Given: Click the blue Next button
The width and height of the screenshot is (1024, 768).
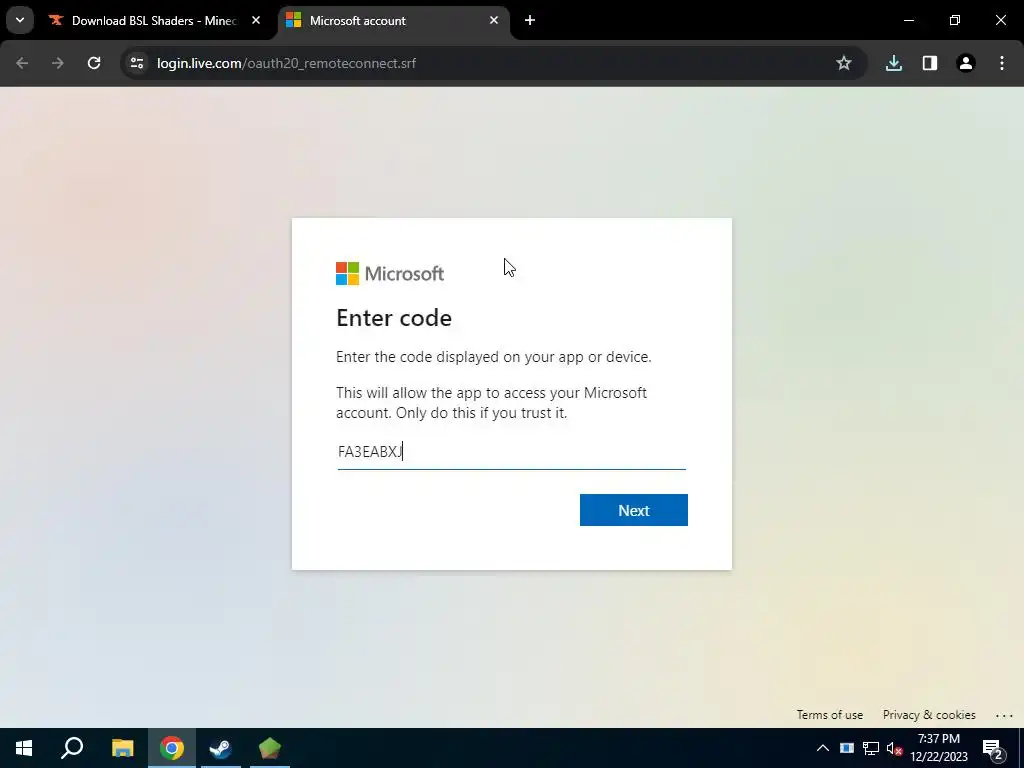Looking at the screenshot, I should coord(633,510).
